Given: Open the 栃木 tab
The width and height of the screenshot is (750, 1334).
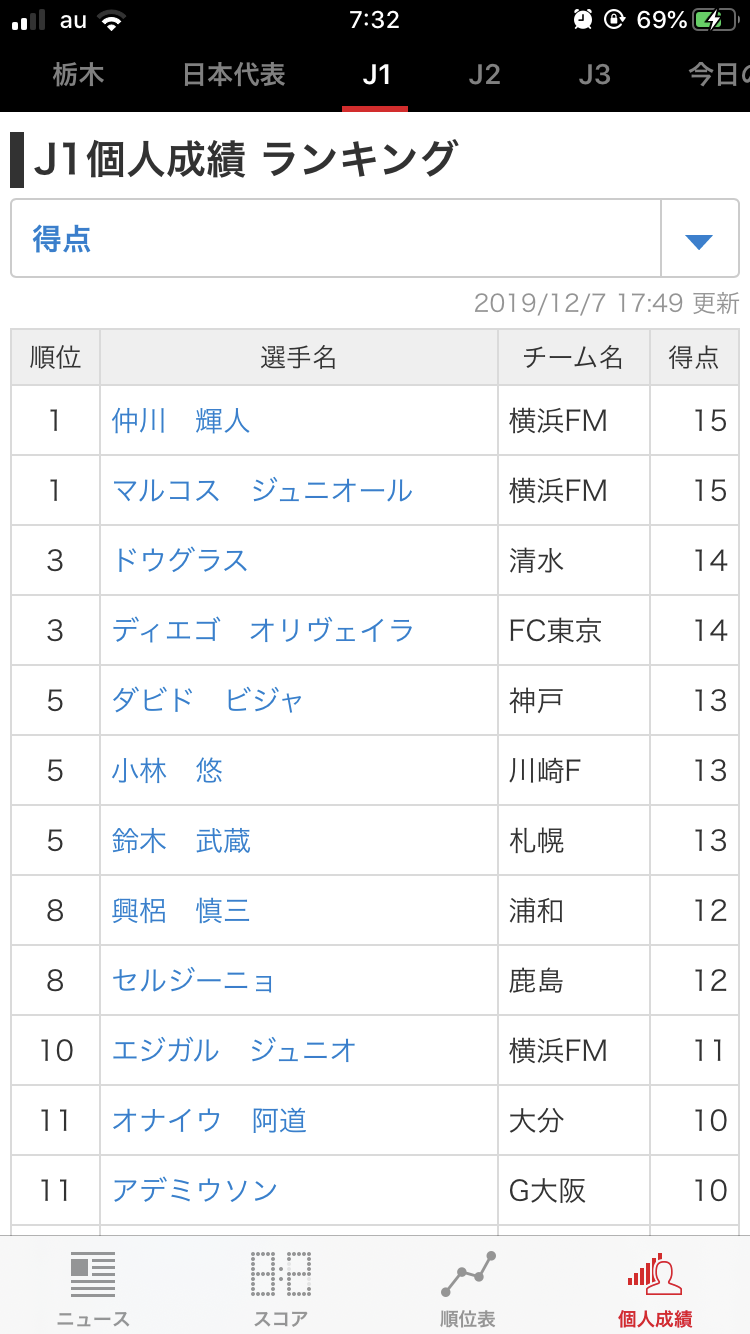Looking at the screenshot, I should 78,75.
